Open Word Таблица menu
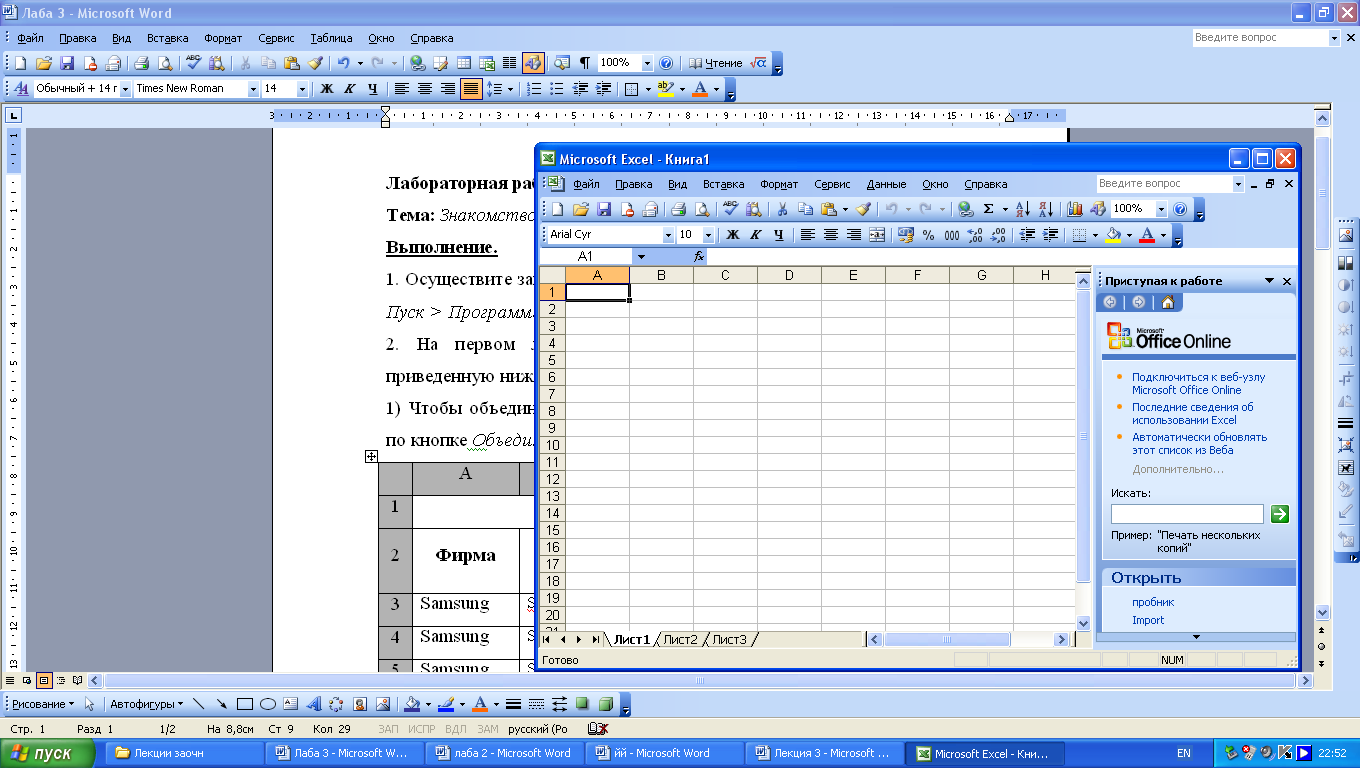This screenshot has width=1360, height=768. (331, 38)
